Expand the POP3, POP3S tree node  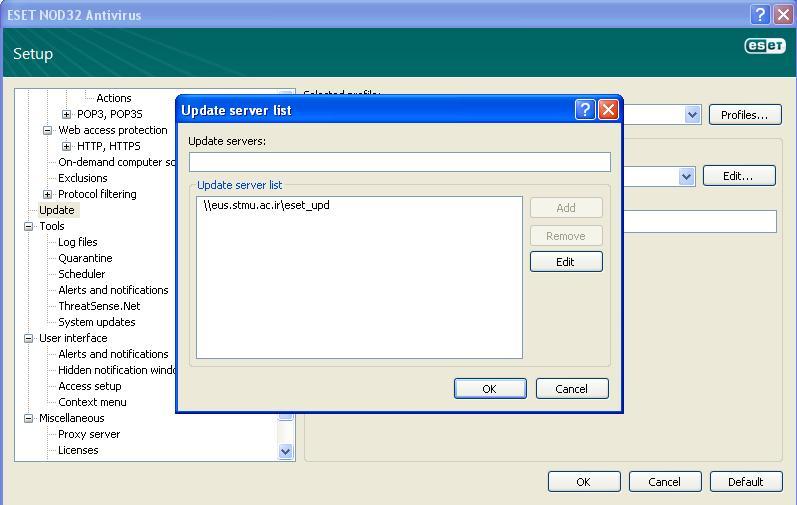67,114
